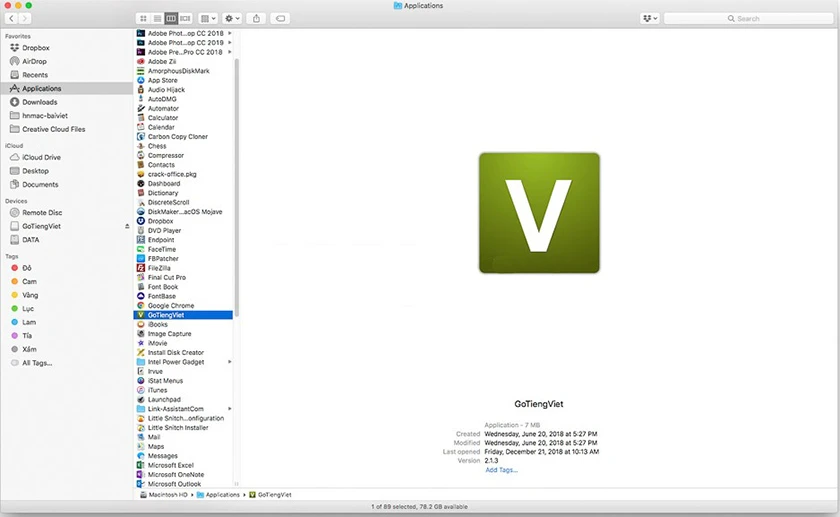The image size is (840, 517).
Task: Click the large GoTiengViet preview icon
Action: tap(539, 213)
